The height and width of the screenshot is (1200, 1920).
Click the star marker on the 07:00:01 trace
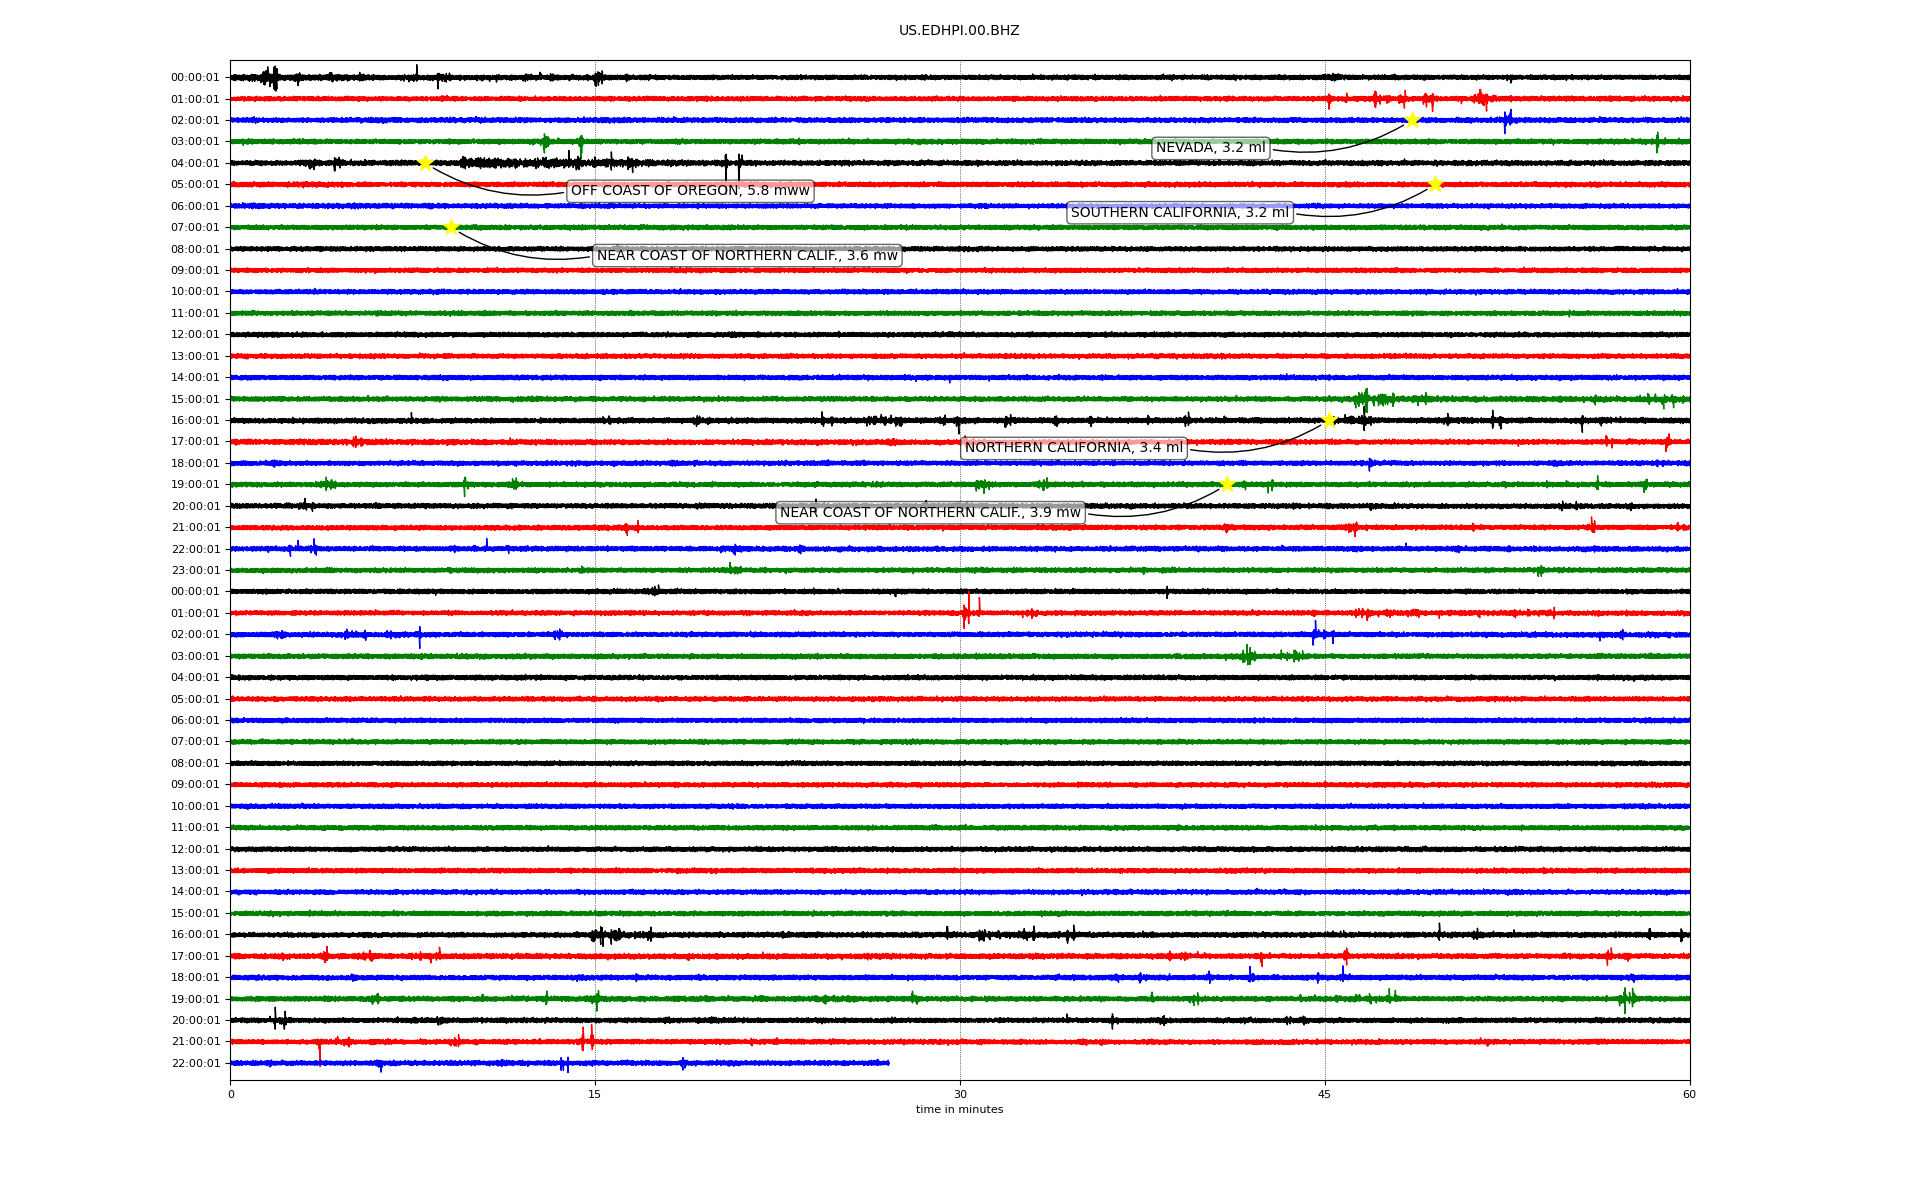click(x=451, y=227)
